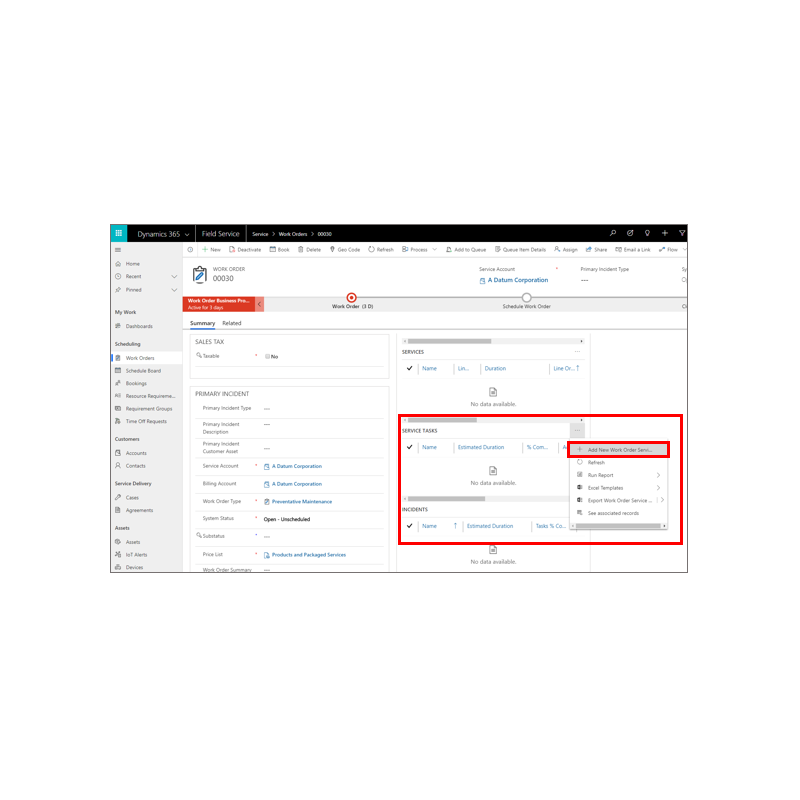Click the Work Orders breadcrumb link
Screen dimensions: 800x800
click(x=293, y=234)
